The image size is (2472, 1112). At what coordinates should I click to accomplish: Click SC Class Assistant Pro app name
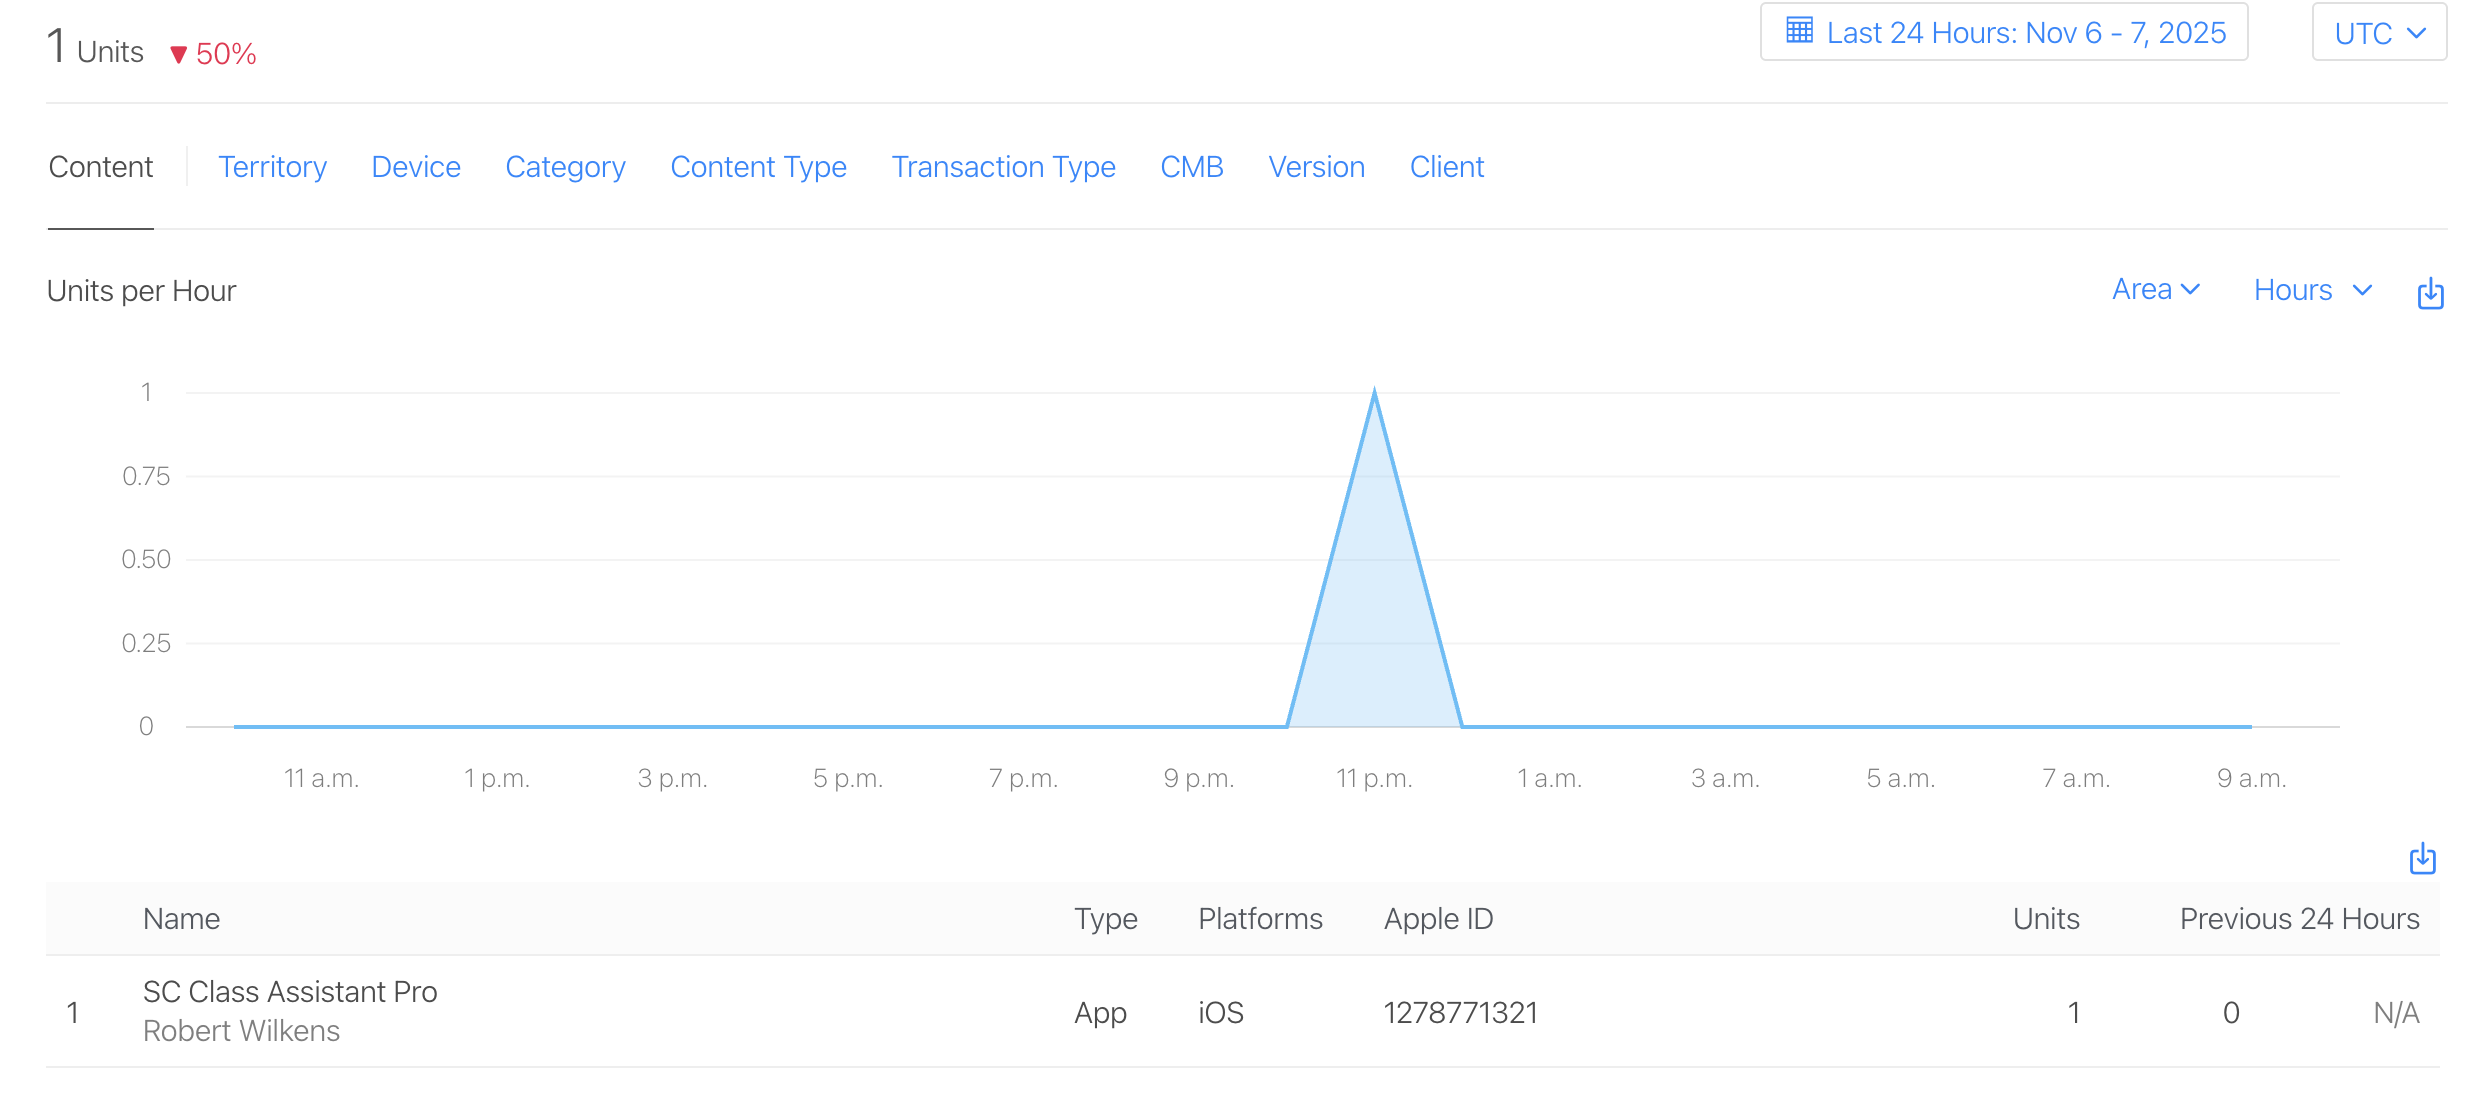pyautogui.click(x=290, y=991)
